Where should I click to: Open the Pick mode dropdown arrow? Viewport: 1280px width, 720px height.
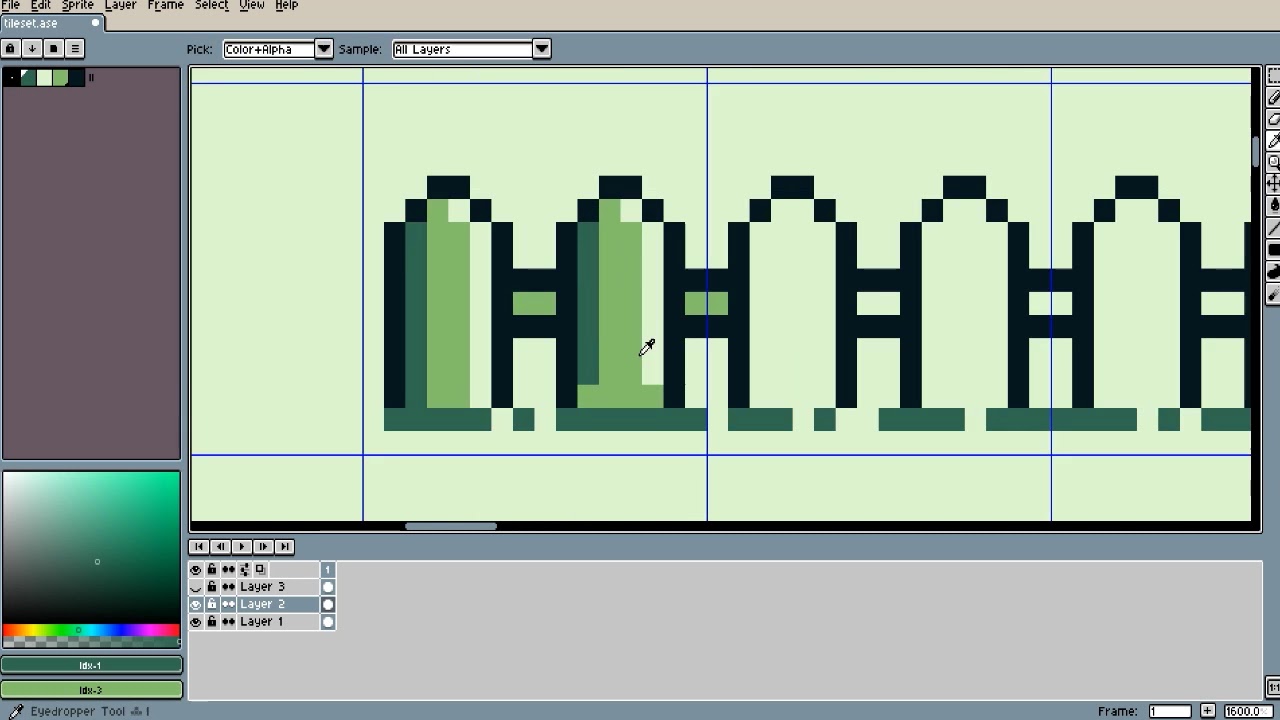324,49
